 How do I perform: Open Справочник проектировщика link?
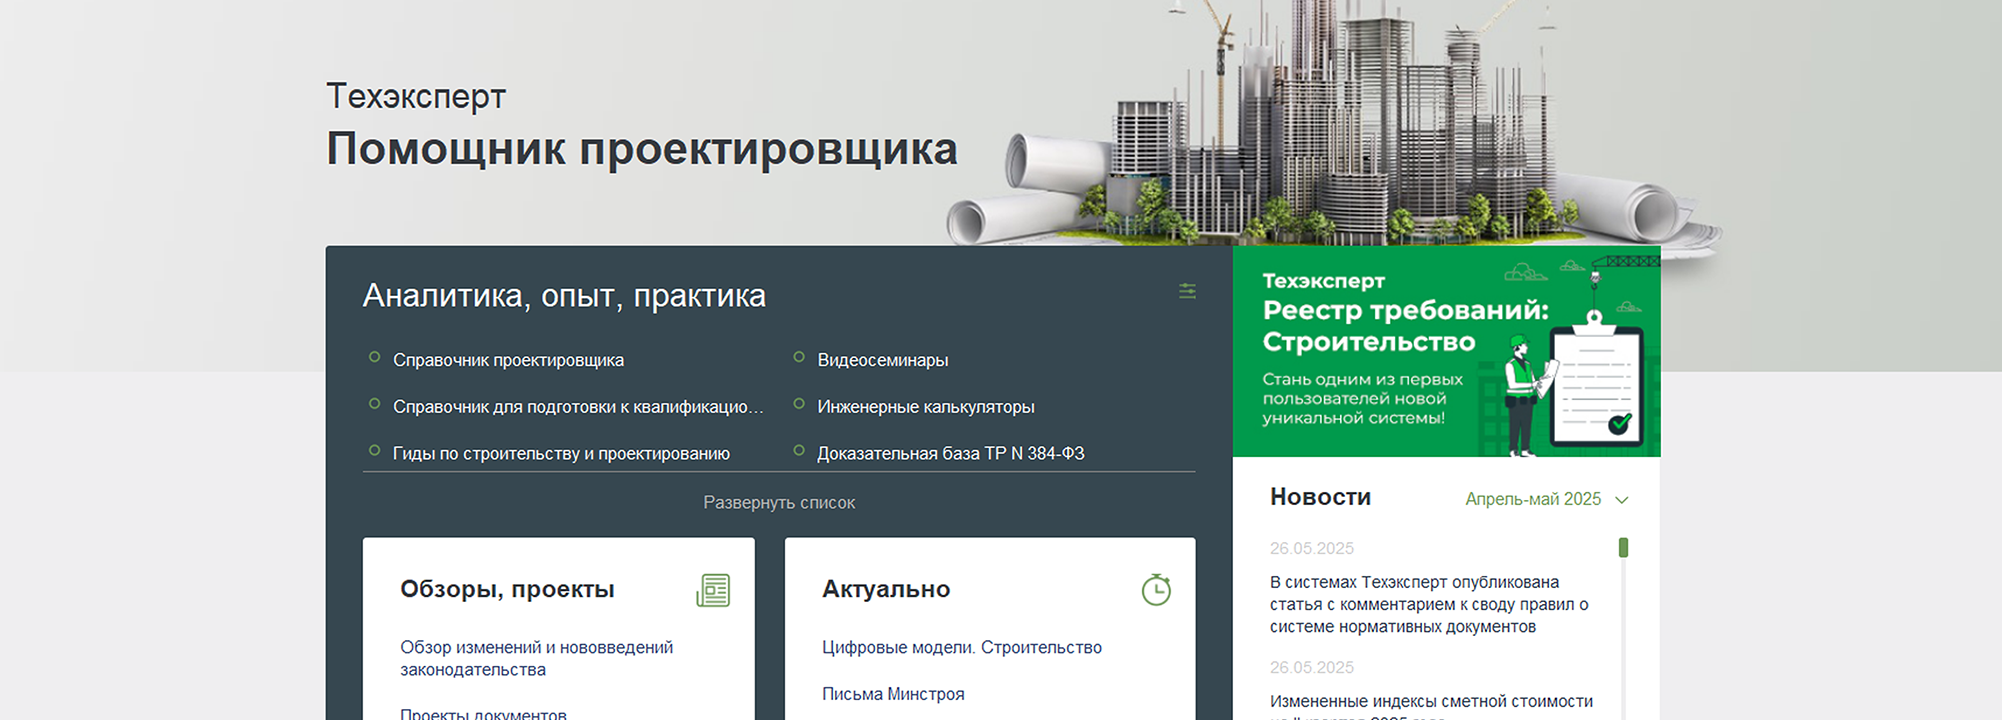tap(508, 360)
